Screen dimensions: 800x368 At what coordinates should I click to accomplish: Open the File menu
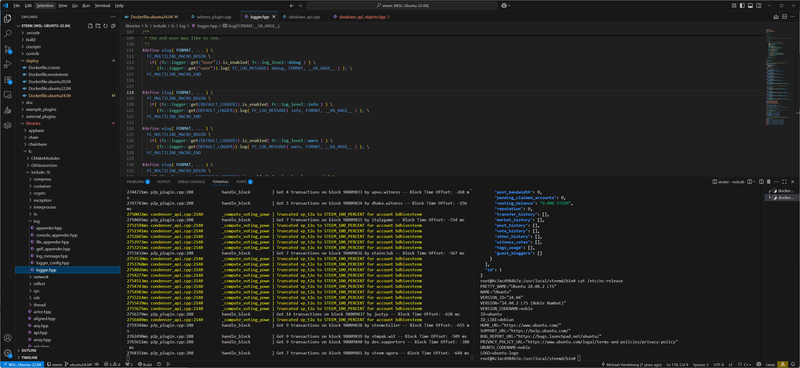click(16, 5)
